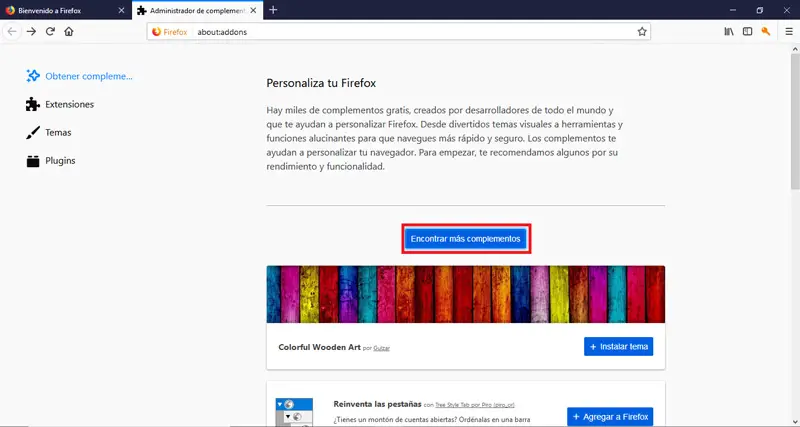Click the Personaliza tu Firefox heading
Image resolution: width=800 pixels, height=427 pixels.
pyautogui.click(x=321, y=83)
